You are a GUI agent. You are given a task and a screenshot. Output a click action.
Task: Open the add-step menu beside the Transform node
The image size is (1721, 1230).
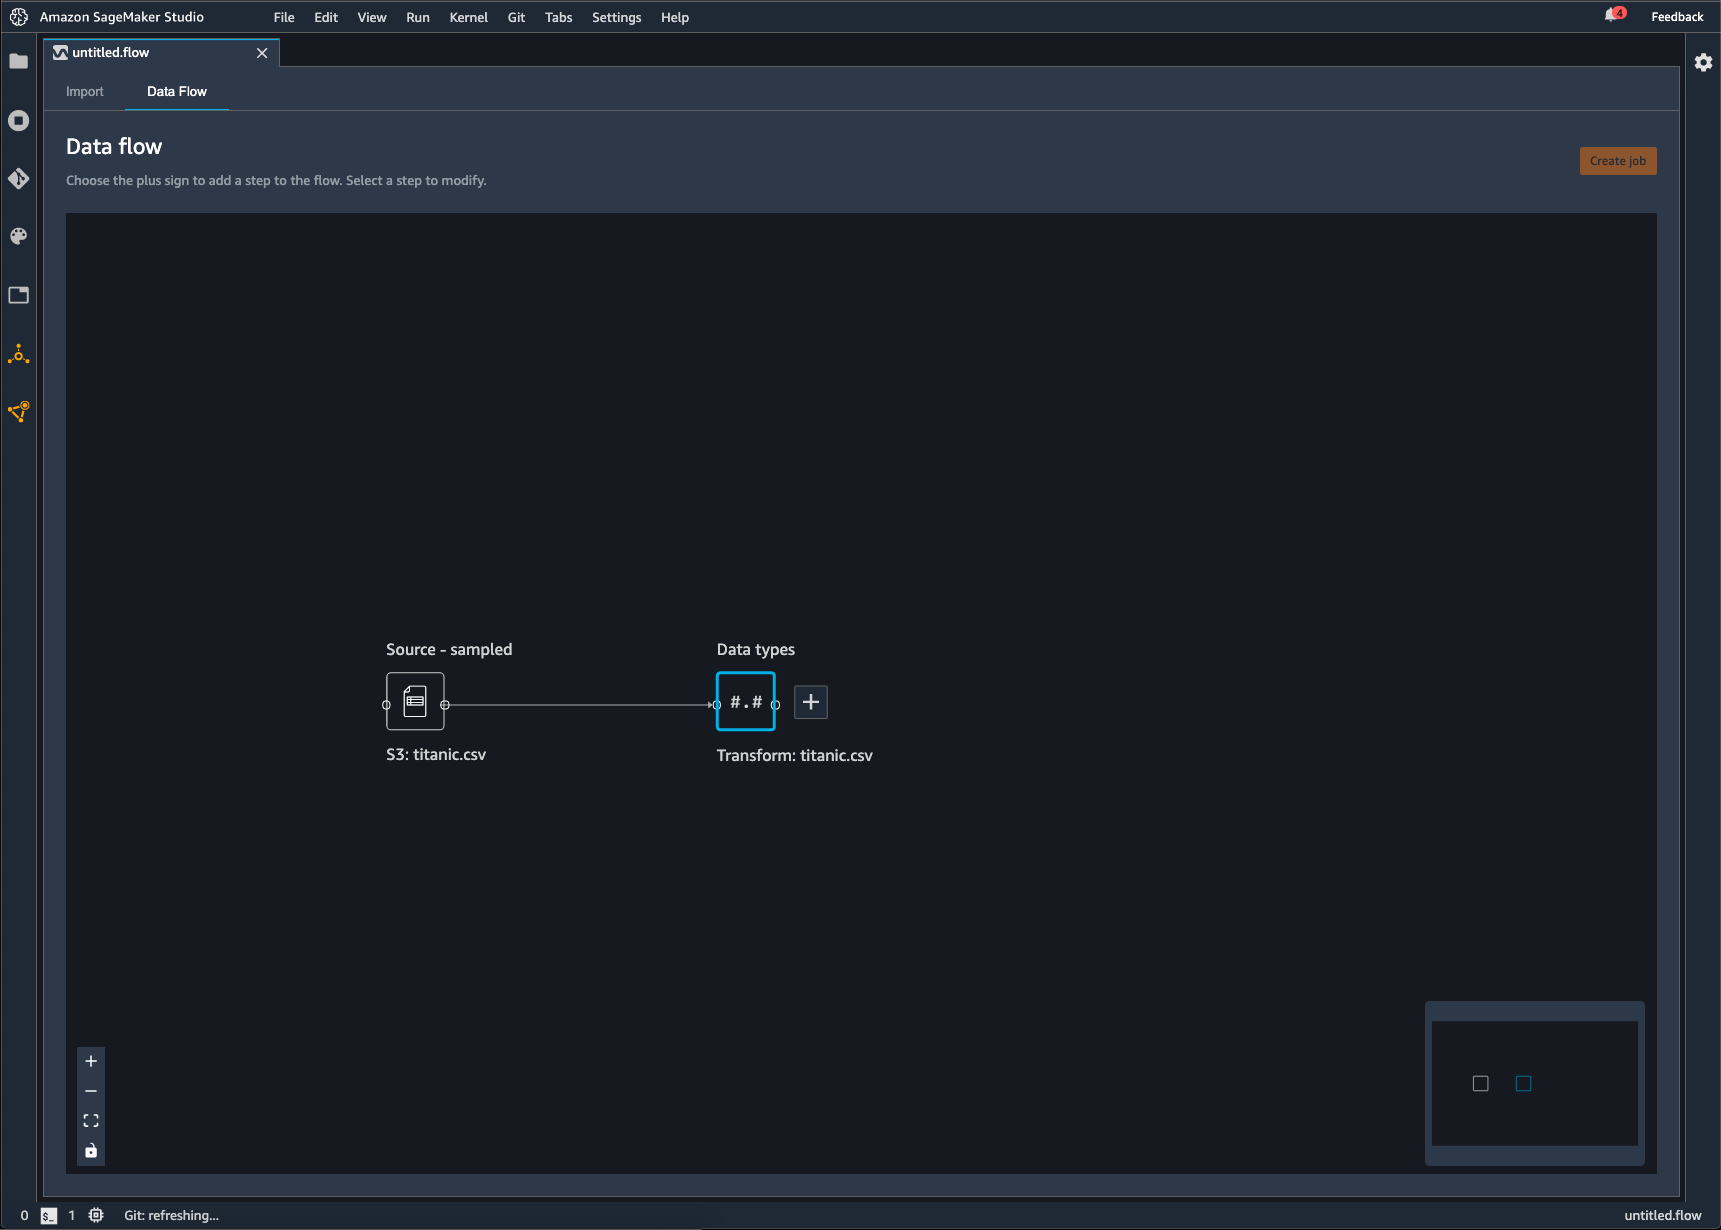[x=810, y=702]
